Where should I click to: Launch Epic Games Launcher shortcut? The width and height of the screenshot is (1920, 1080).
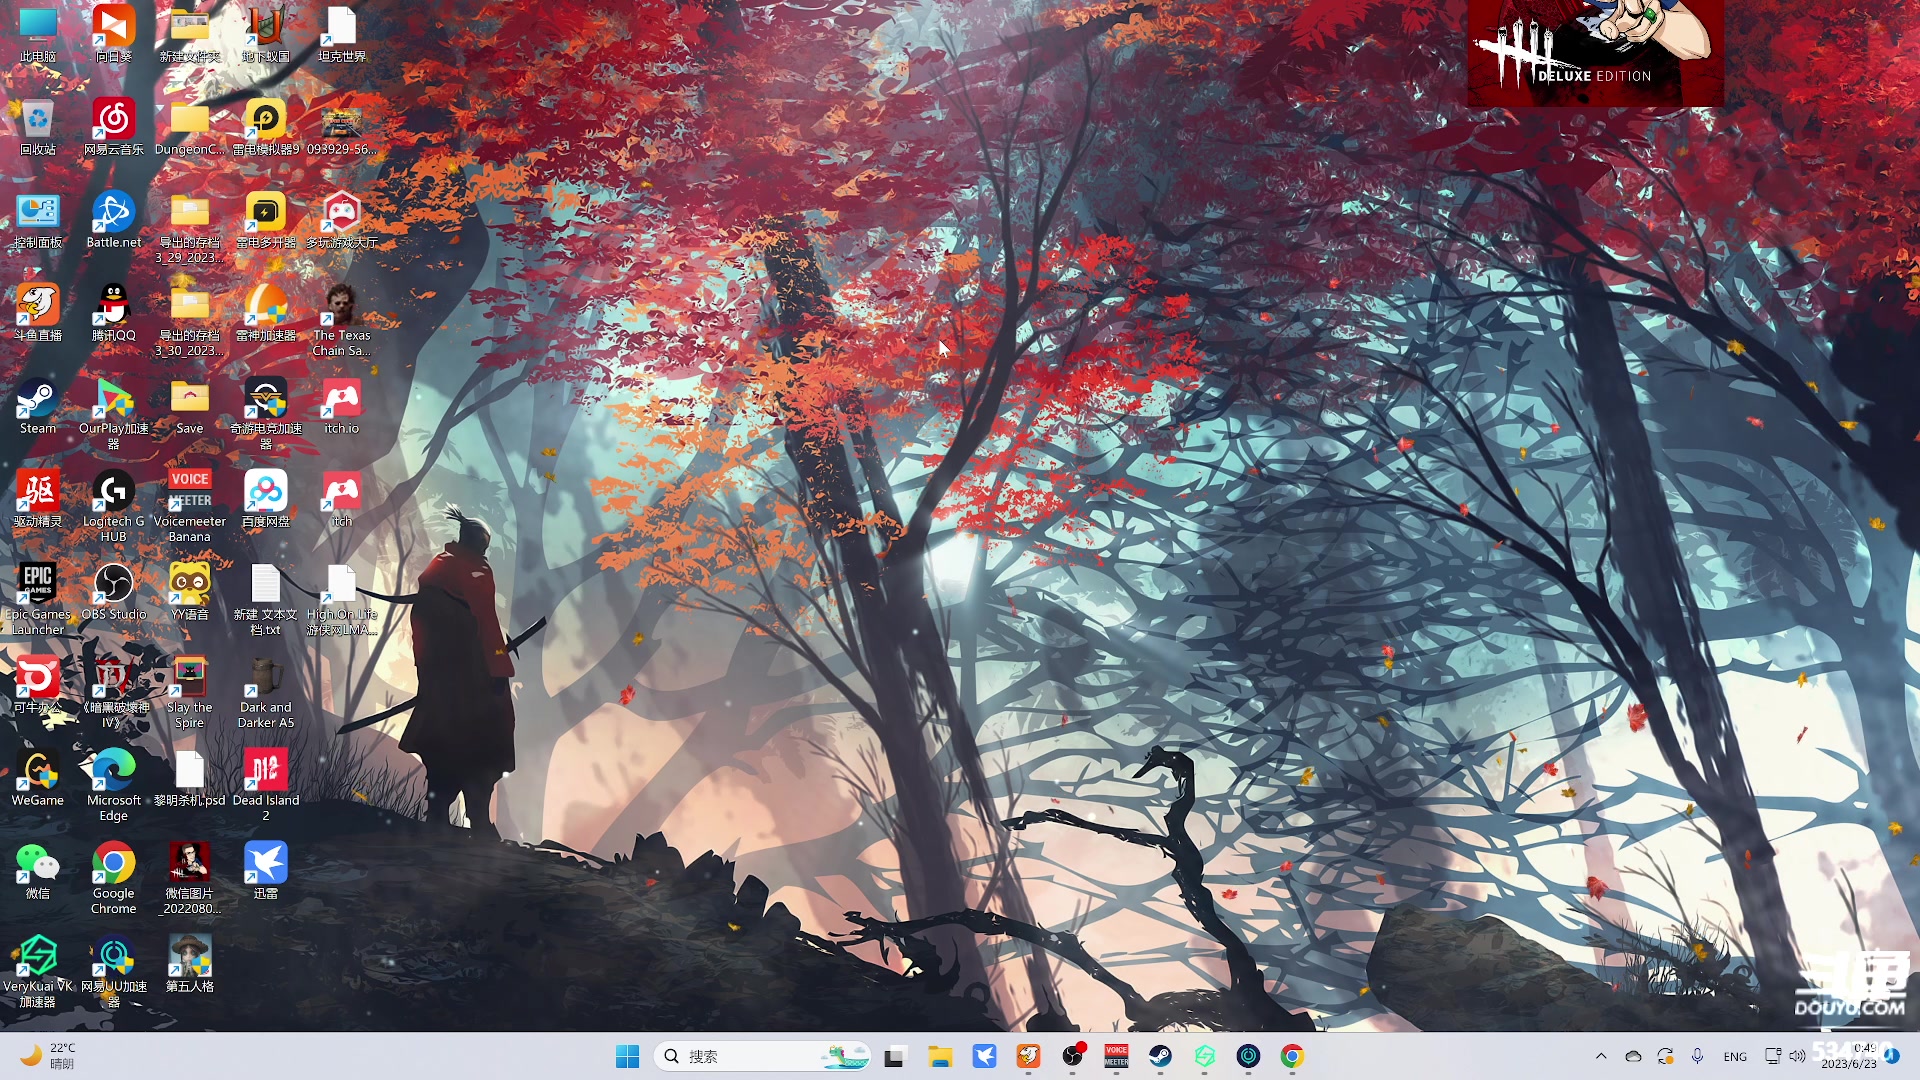38,600
